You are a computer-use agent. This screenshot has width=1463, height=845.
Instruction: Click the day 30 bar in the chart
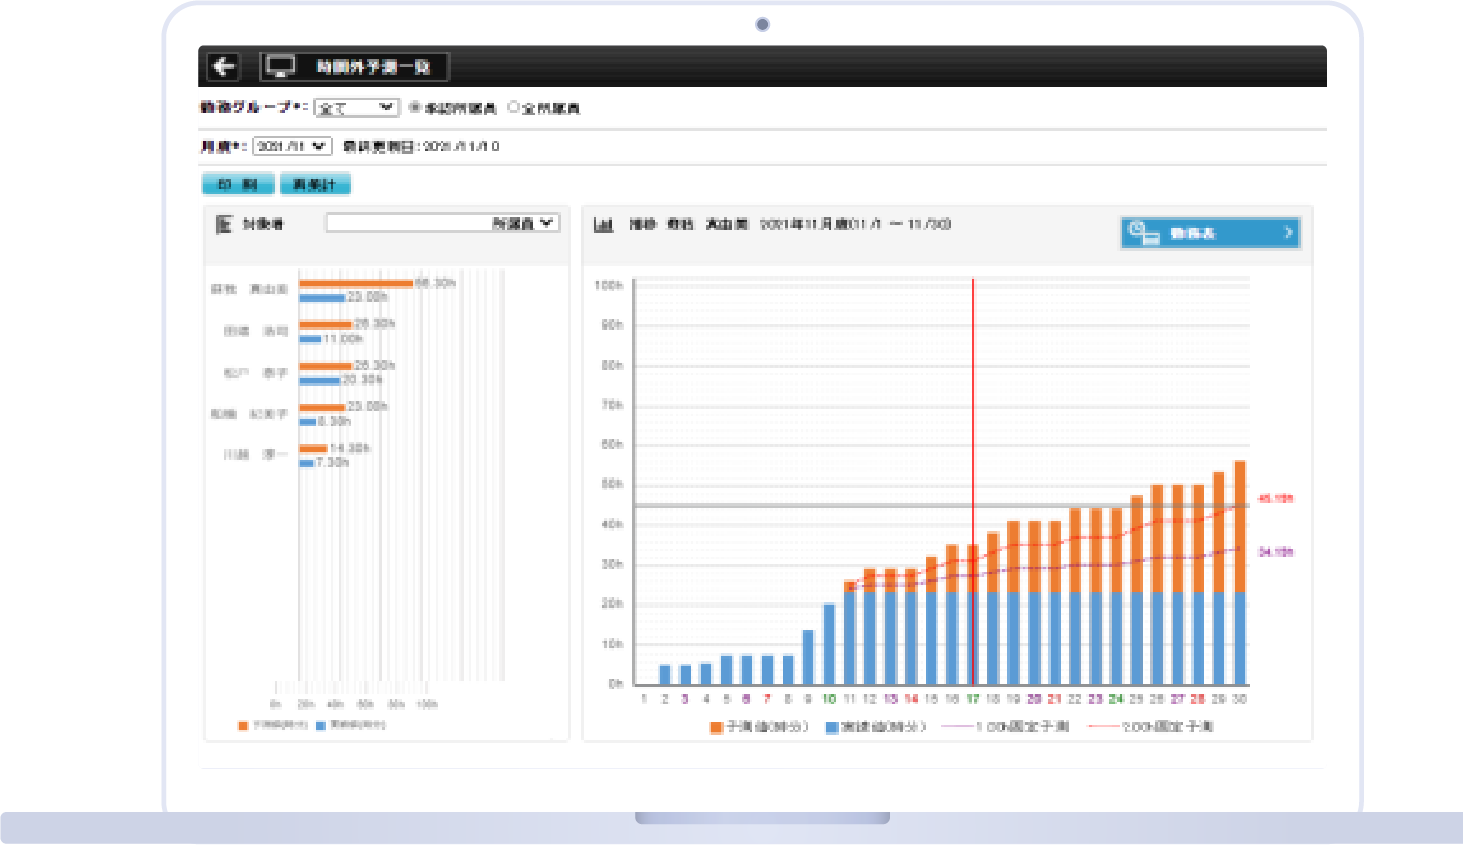point(1240,573)
